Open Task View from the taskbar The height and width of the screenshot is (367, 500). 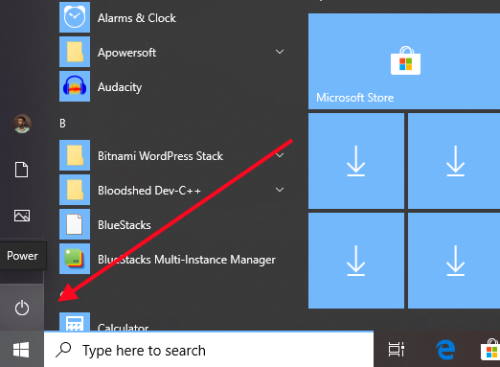coord(396,350)
